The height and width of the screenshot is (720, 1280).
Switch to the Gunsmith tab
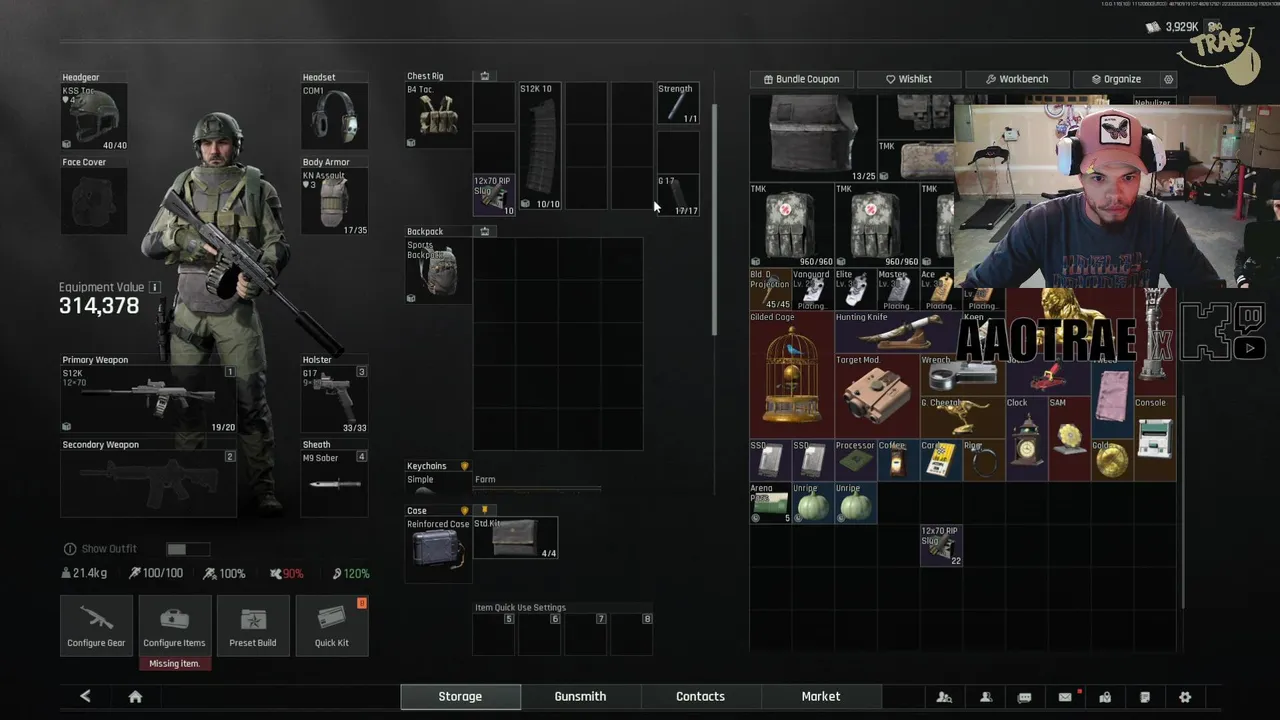click(580, 696)
